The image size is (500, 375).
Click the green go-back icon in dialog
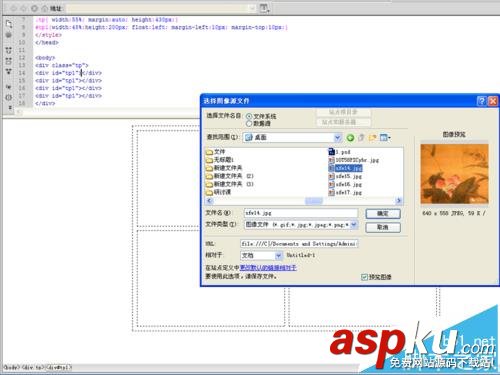(350, 137)
